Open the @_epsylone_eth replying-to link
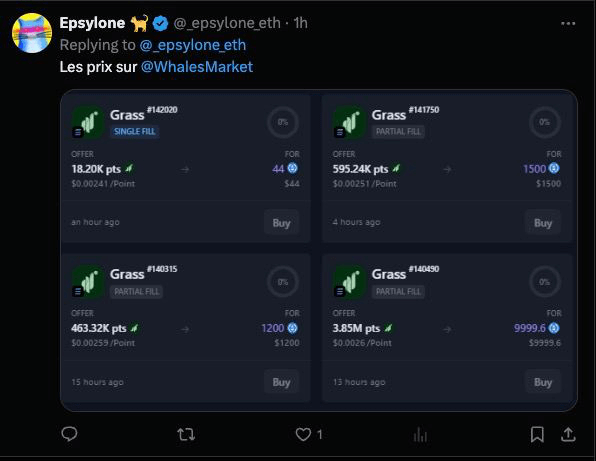 [193, 45]
